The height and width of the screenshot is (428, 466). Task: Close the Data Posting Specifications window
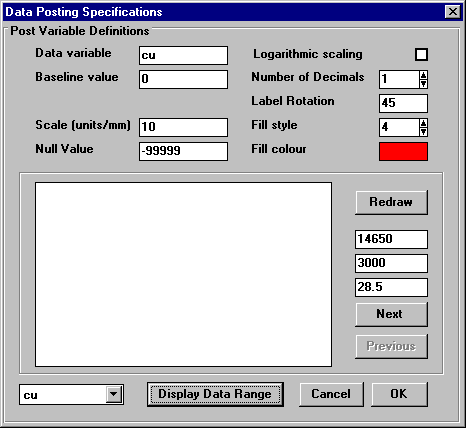click(x=453, y=12)
